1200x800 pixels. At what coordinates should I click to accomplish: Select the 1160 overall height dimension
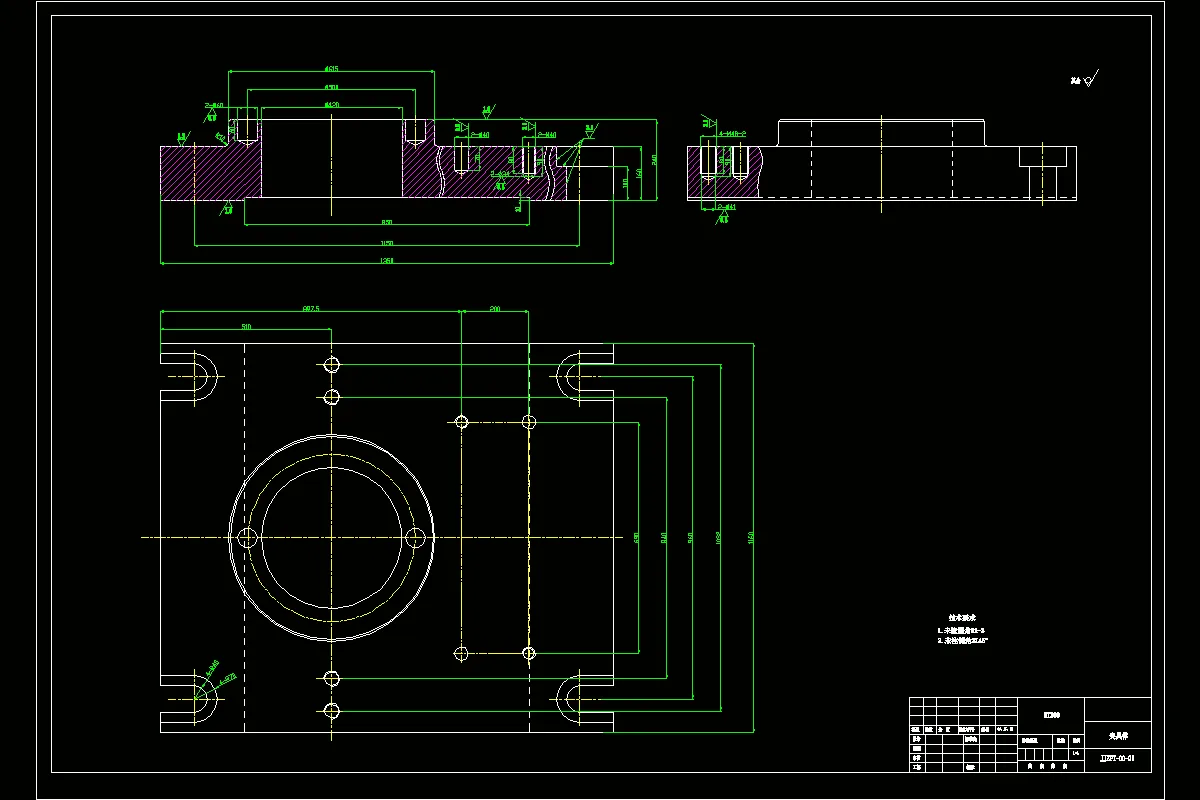751,538
